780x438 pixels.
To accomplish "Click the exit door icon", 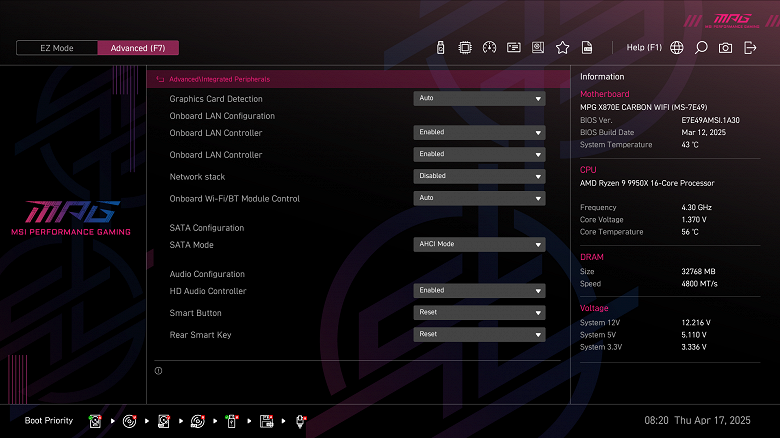I will [750, 48].
